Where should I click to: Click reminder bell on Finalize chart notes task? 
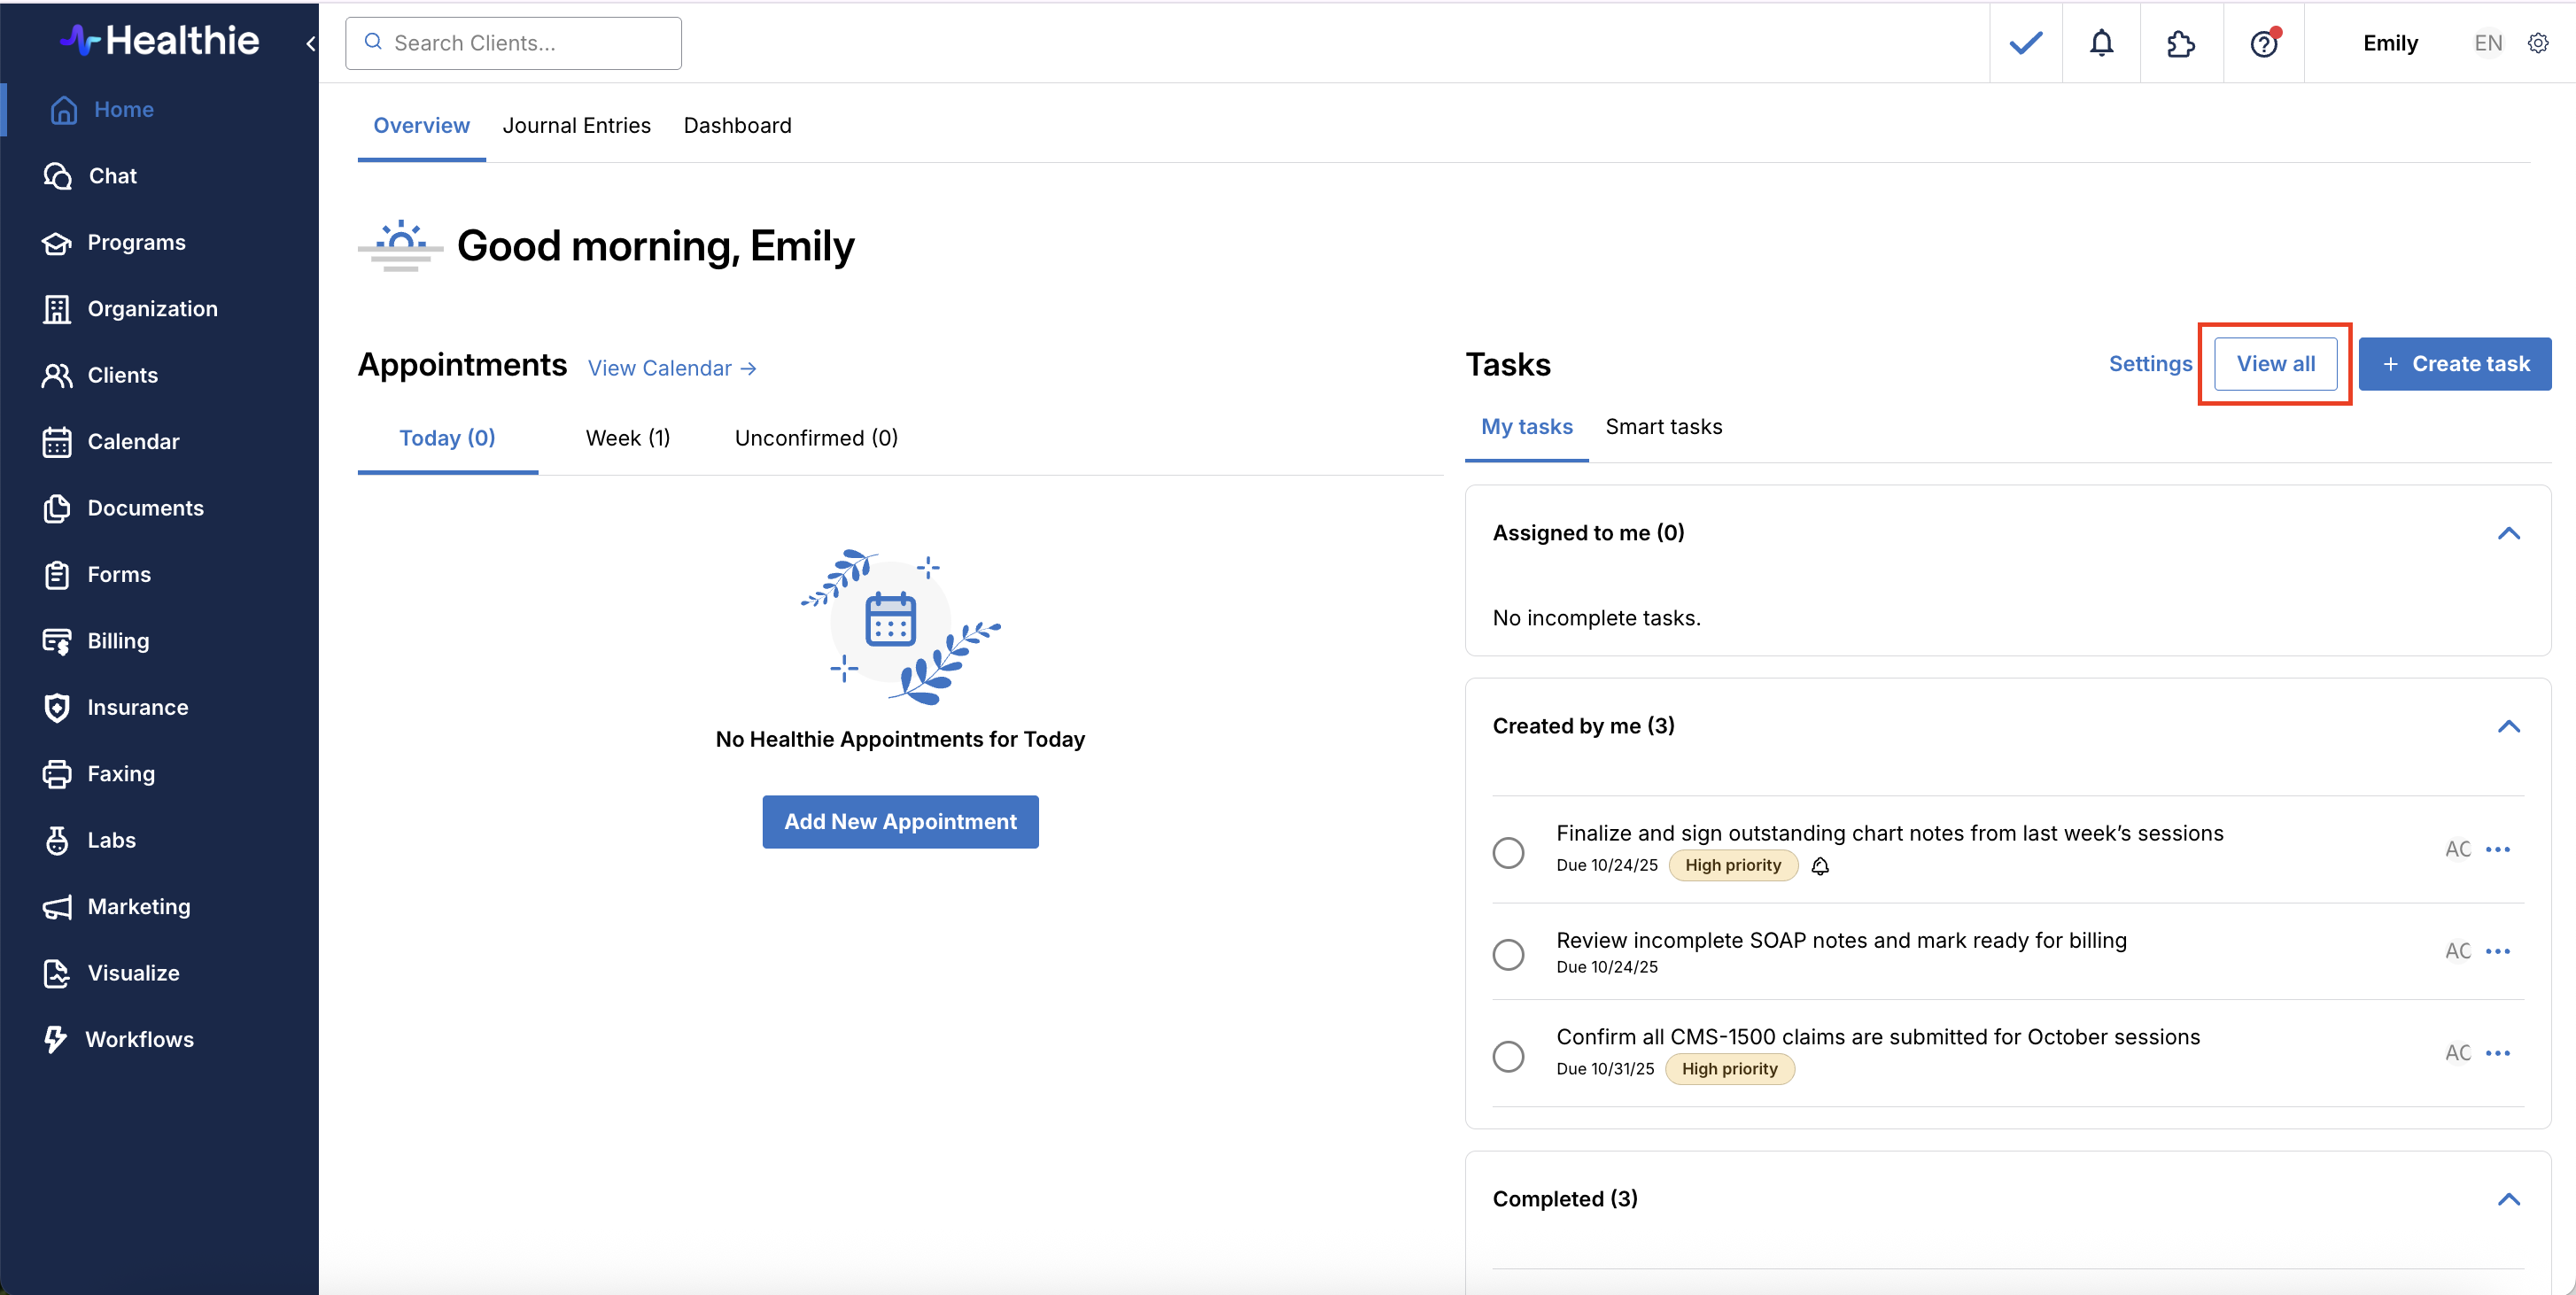click(1820, 866)
